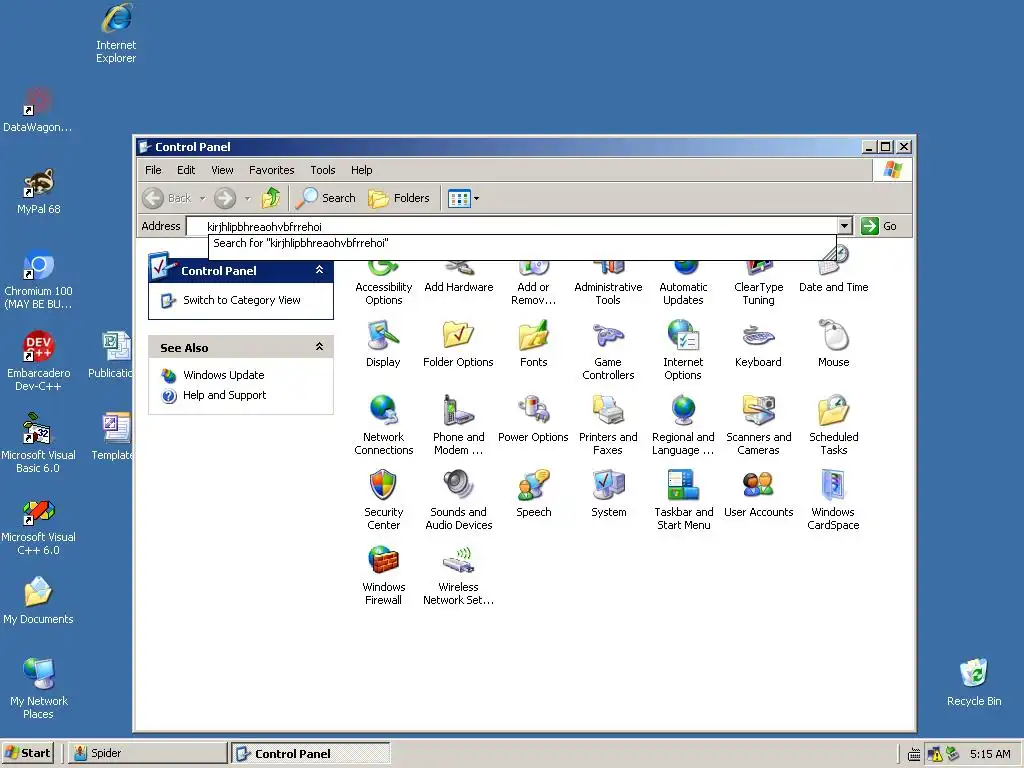1024x768 pixels.
Task: Open System properties icon
Action: click(608, 494)
